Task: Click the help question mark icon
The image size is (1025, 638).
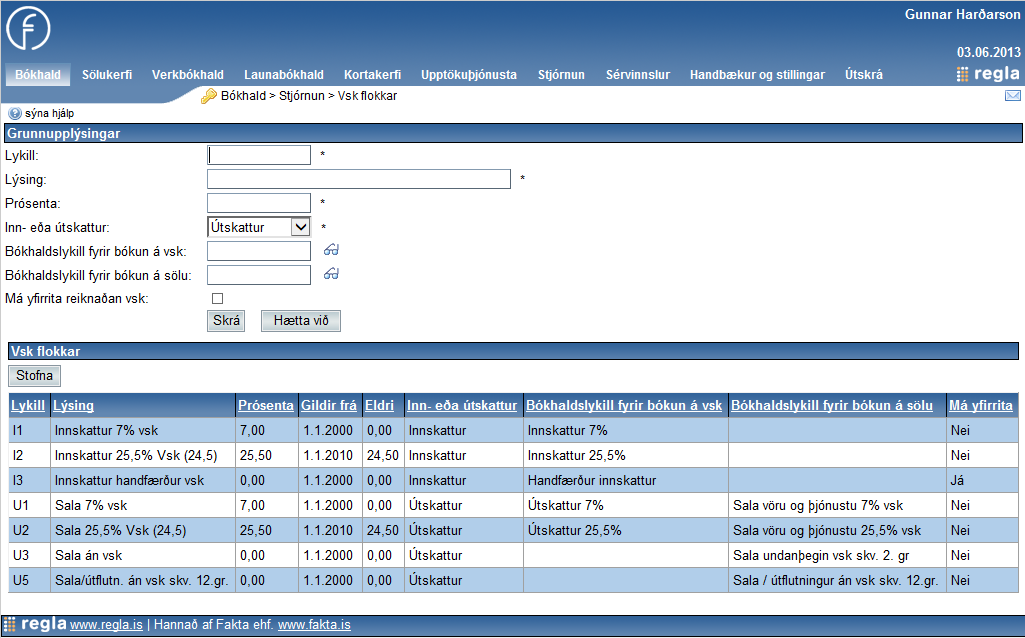Action: [15, 113]
